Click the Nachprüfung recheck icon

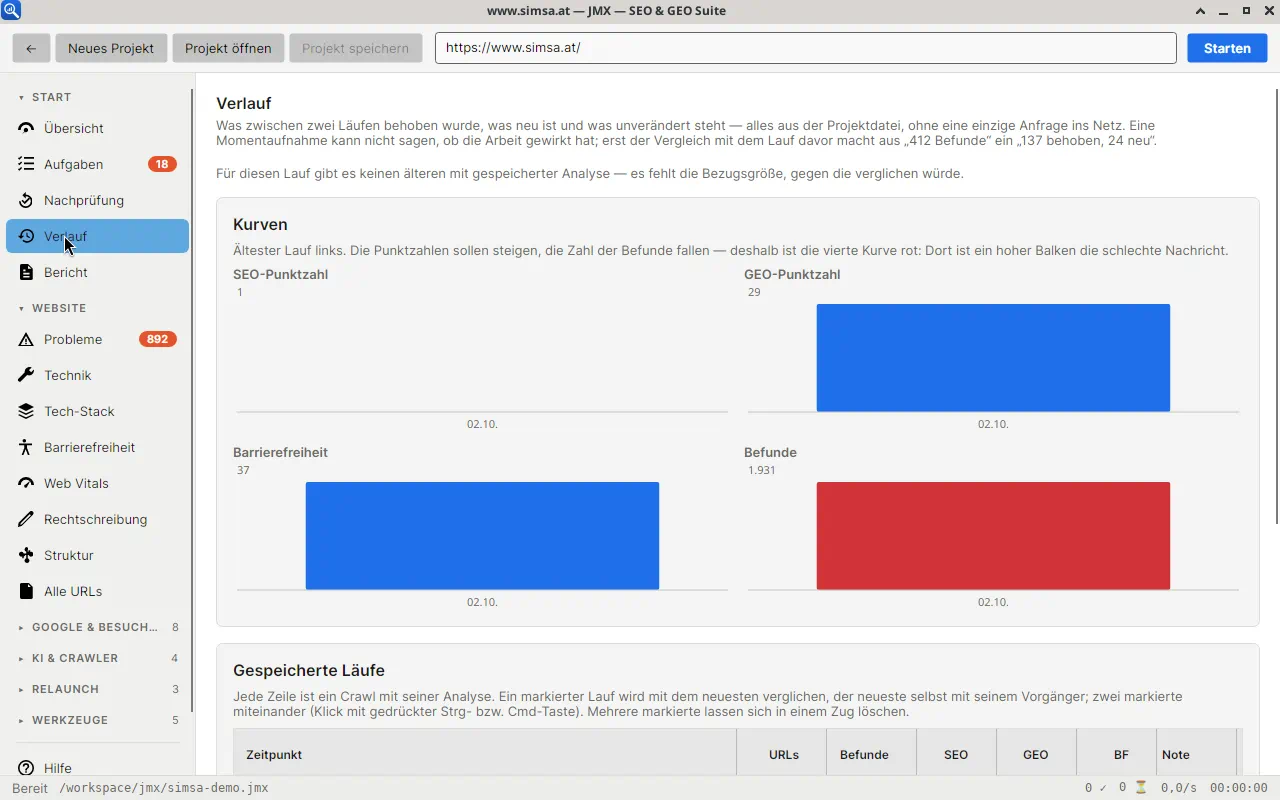point(26,200)
